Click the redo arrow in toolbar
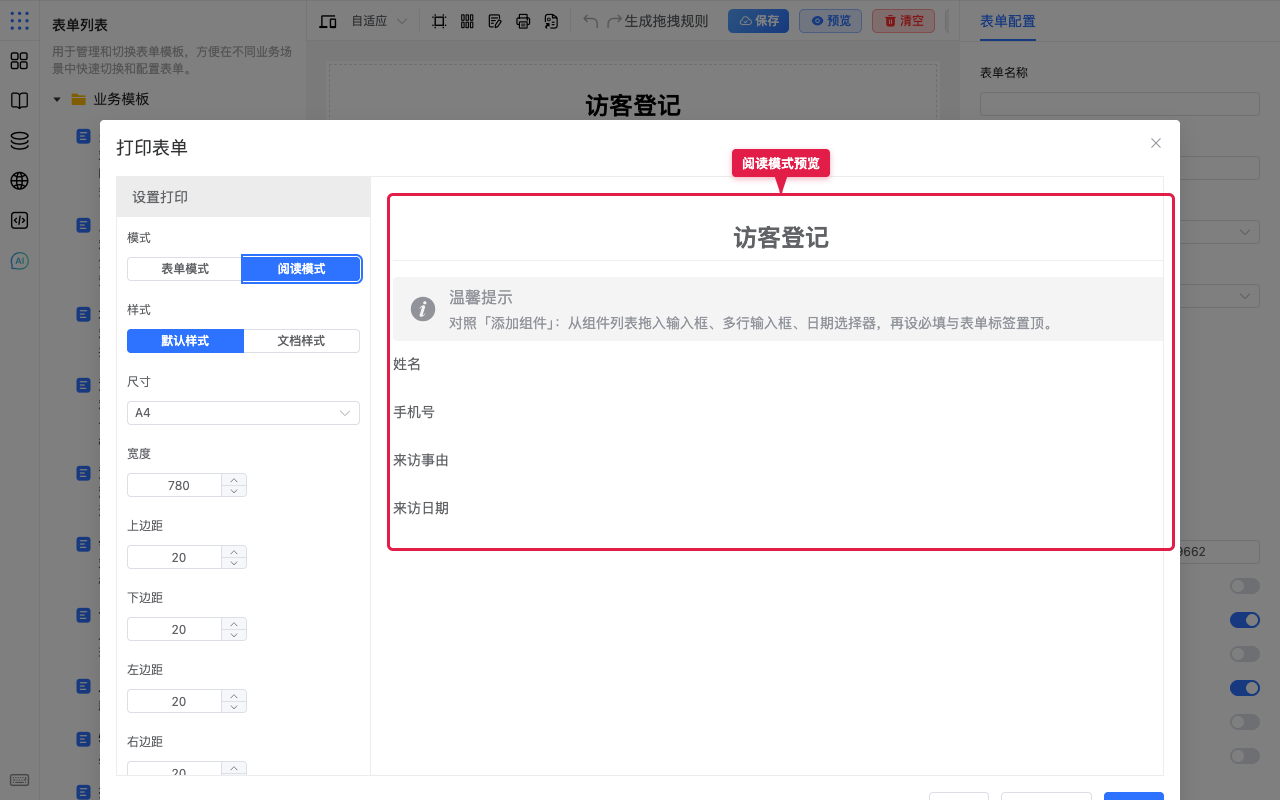 [x=615, y=21]
